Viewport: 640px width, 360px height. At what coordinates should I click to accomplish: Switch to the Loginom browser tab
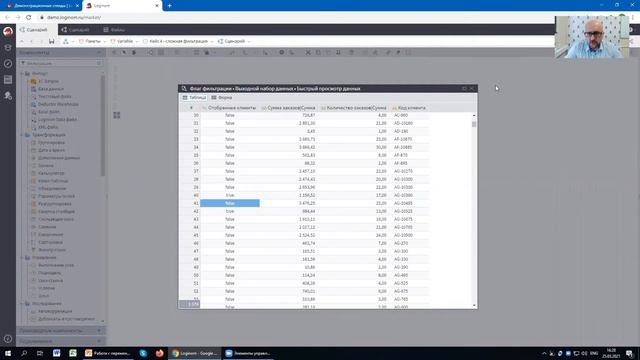(x=122, y=6)
